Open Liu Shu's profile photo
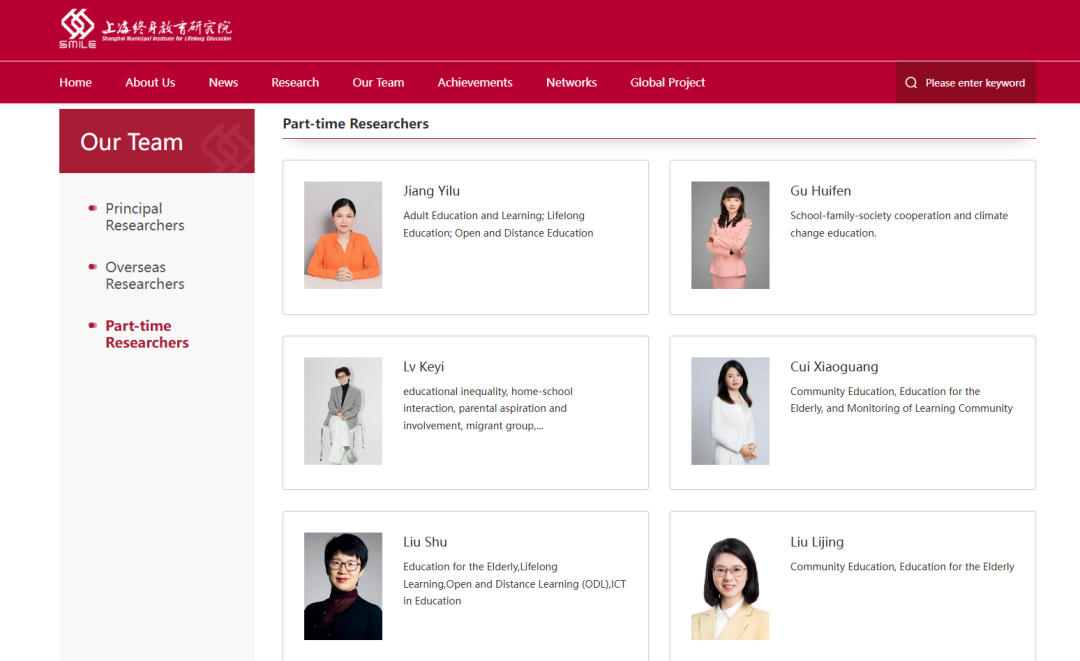This screenshot has height=661, width=1080. (343, 586)
